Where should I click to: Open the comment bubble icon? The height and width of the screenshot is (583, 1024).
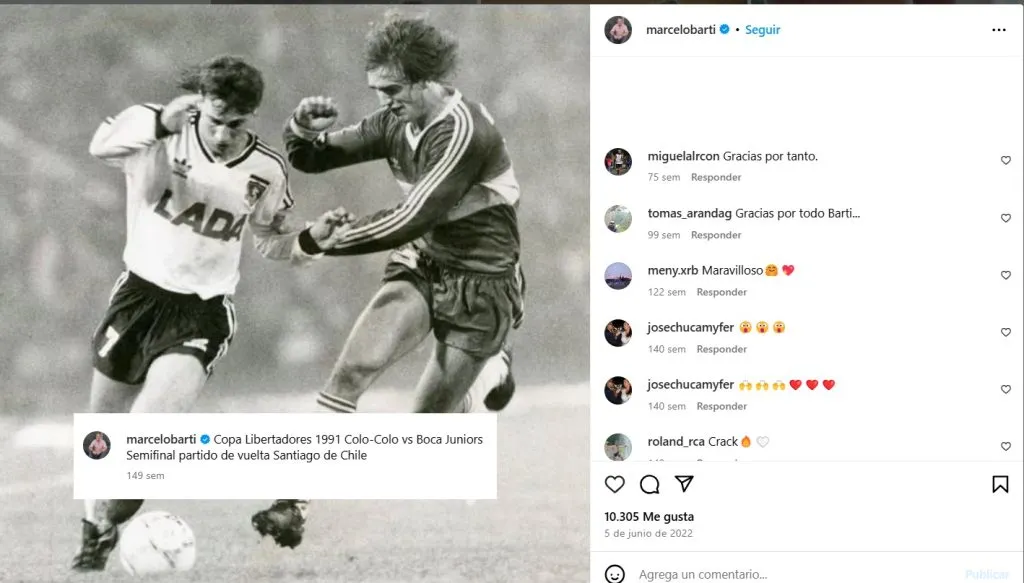coord(649,485)
